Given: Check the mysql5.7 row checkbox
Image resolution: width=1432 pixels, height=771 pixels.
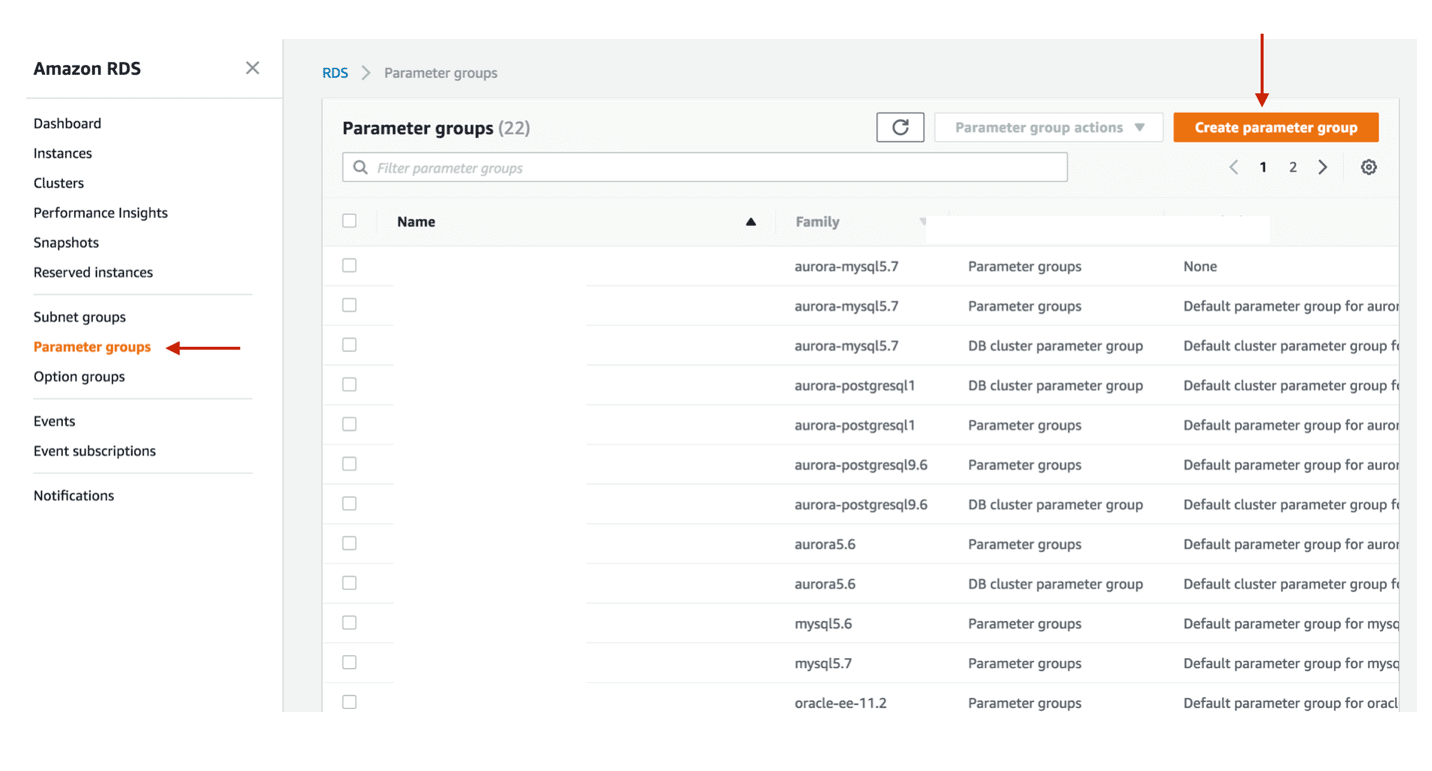Looking at the screenshot, I should (349, 662).
